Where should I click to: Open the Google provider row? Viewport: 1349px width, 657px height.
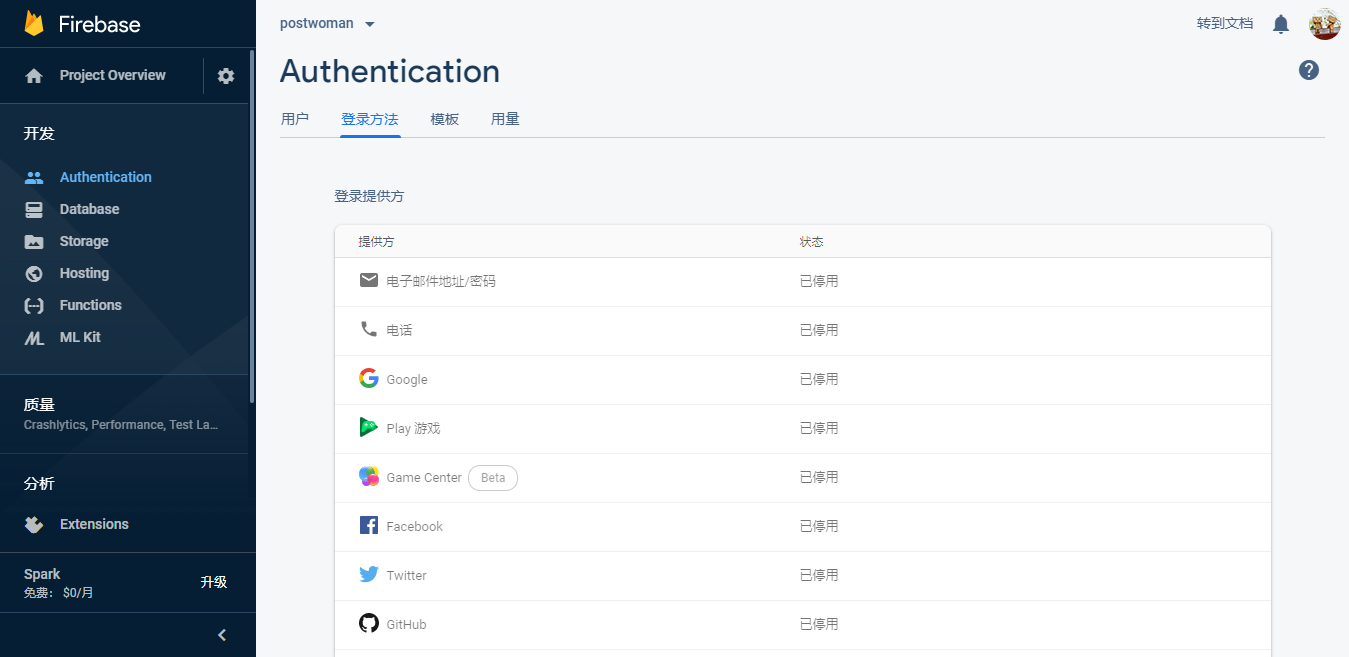803,379
